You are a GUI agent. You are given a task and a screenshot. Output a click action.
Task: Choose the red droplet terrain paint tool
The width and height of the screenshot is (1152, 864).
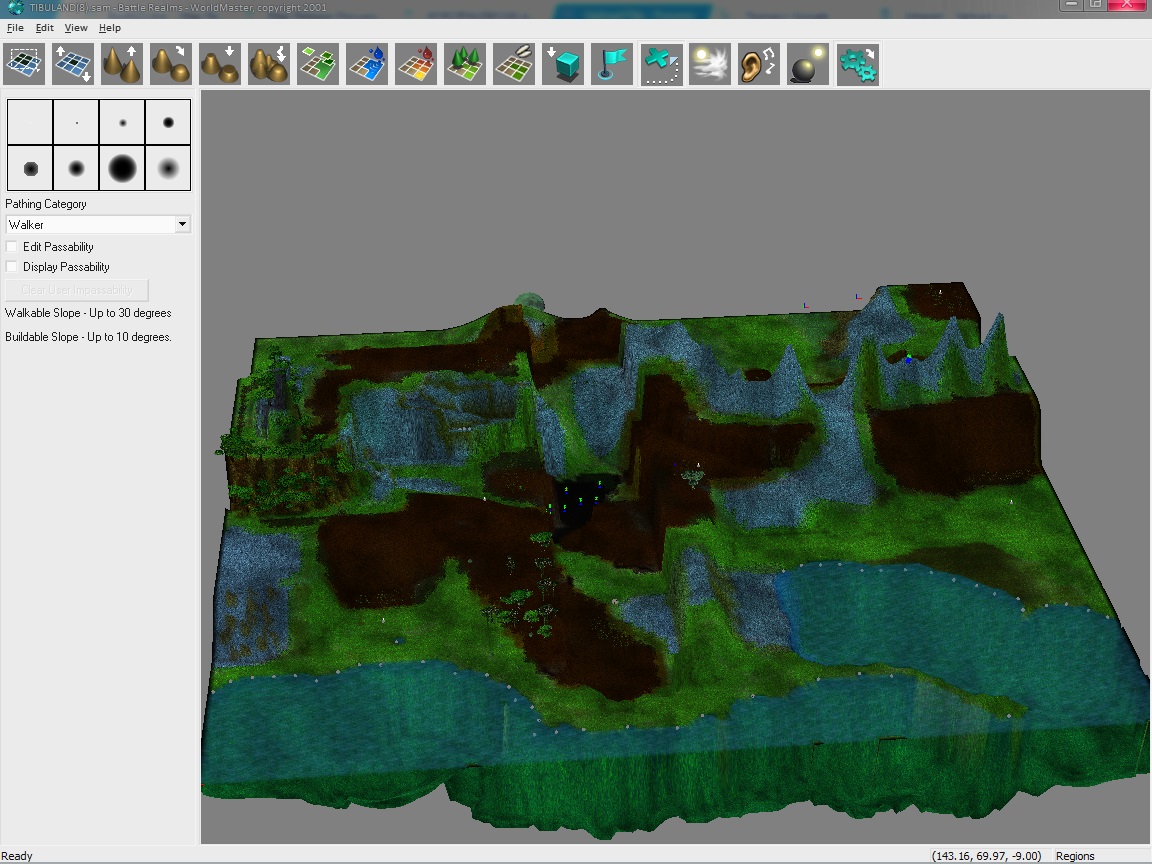pos(416,64)
